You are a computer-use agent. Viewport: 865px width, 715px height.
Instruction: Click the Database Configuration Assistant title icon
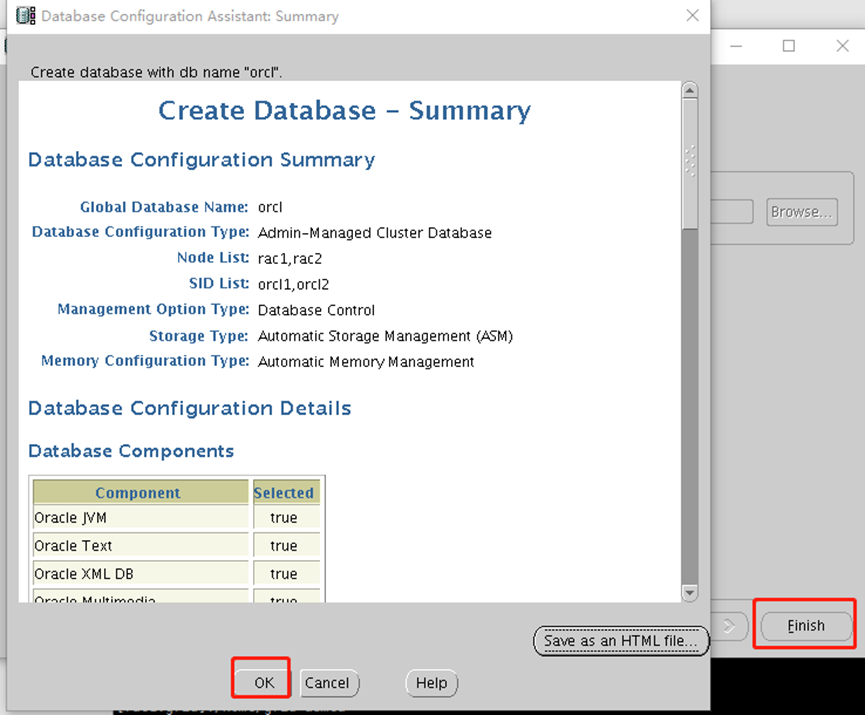click(26, 15)
